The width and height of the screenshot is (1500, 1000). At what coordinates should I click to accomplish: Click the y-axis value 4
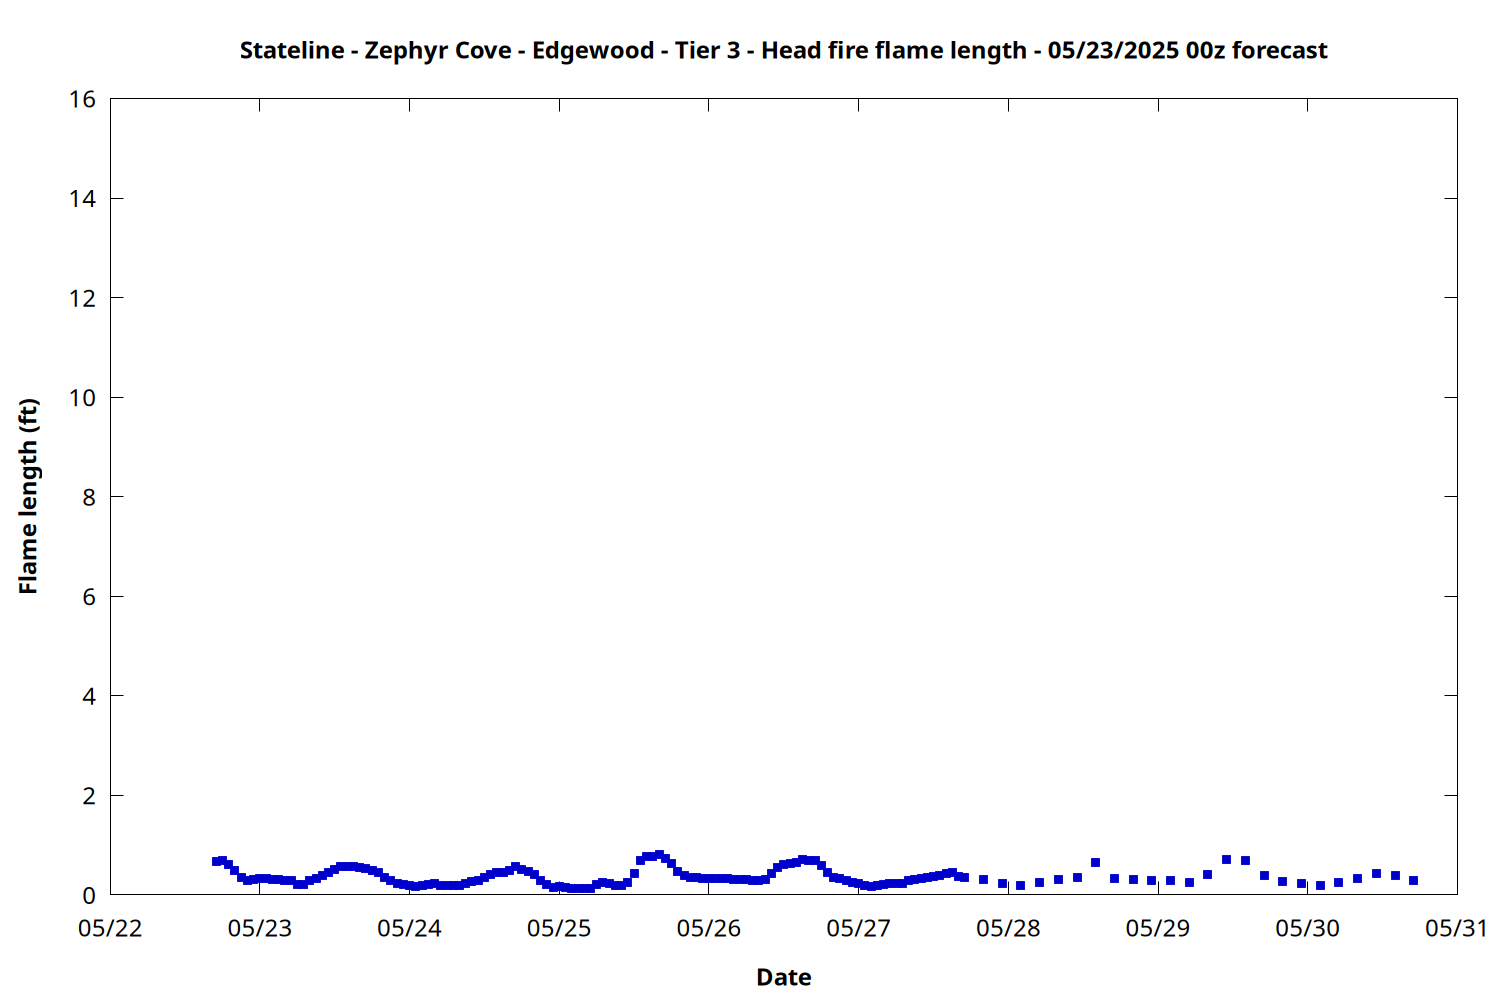(90, 696)
